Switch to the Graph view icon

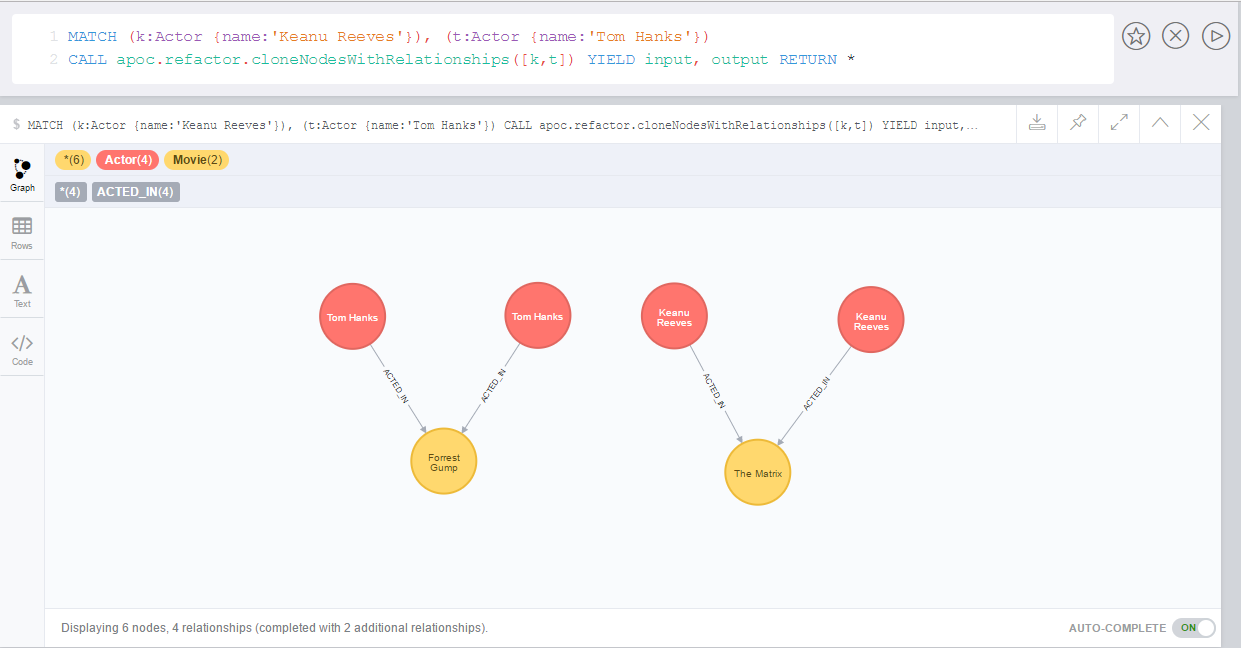pyautogui.click(x=22, y=173)
